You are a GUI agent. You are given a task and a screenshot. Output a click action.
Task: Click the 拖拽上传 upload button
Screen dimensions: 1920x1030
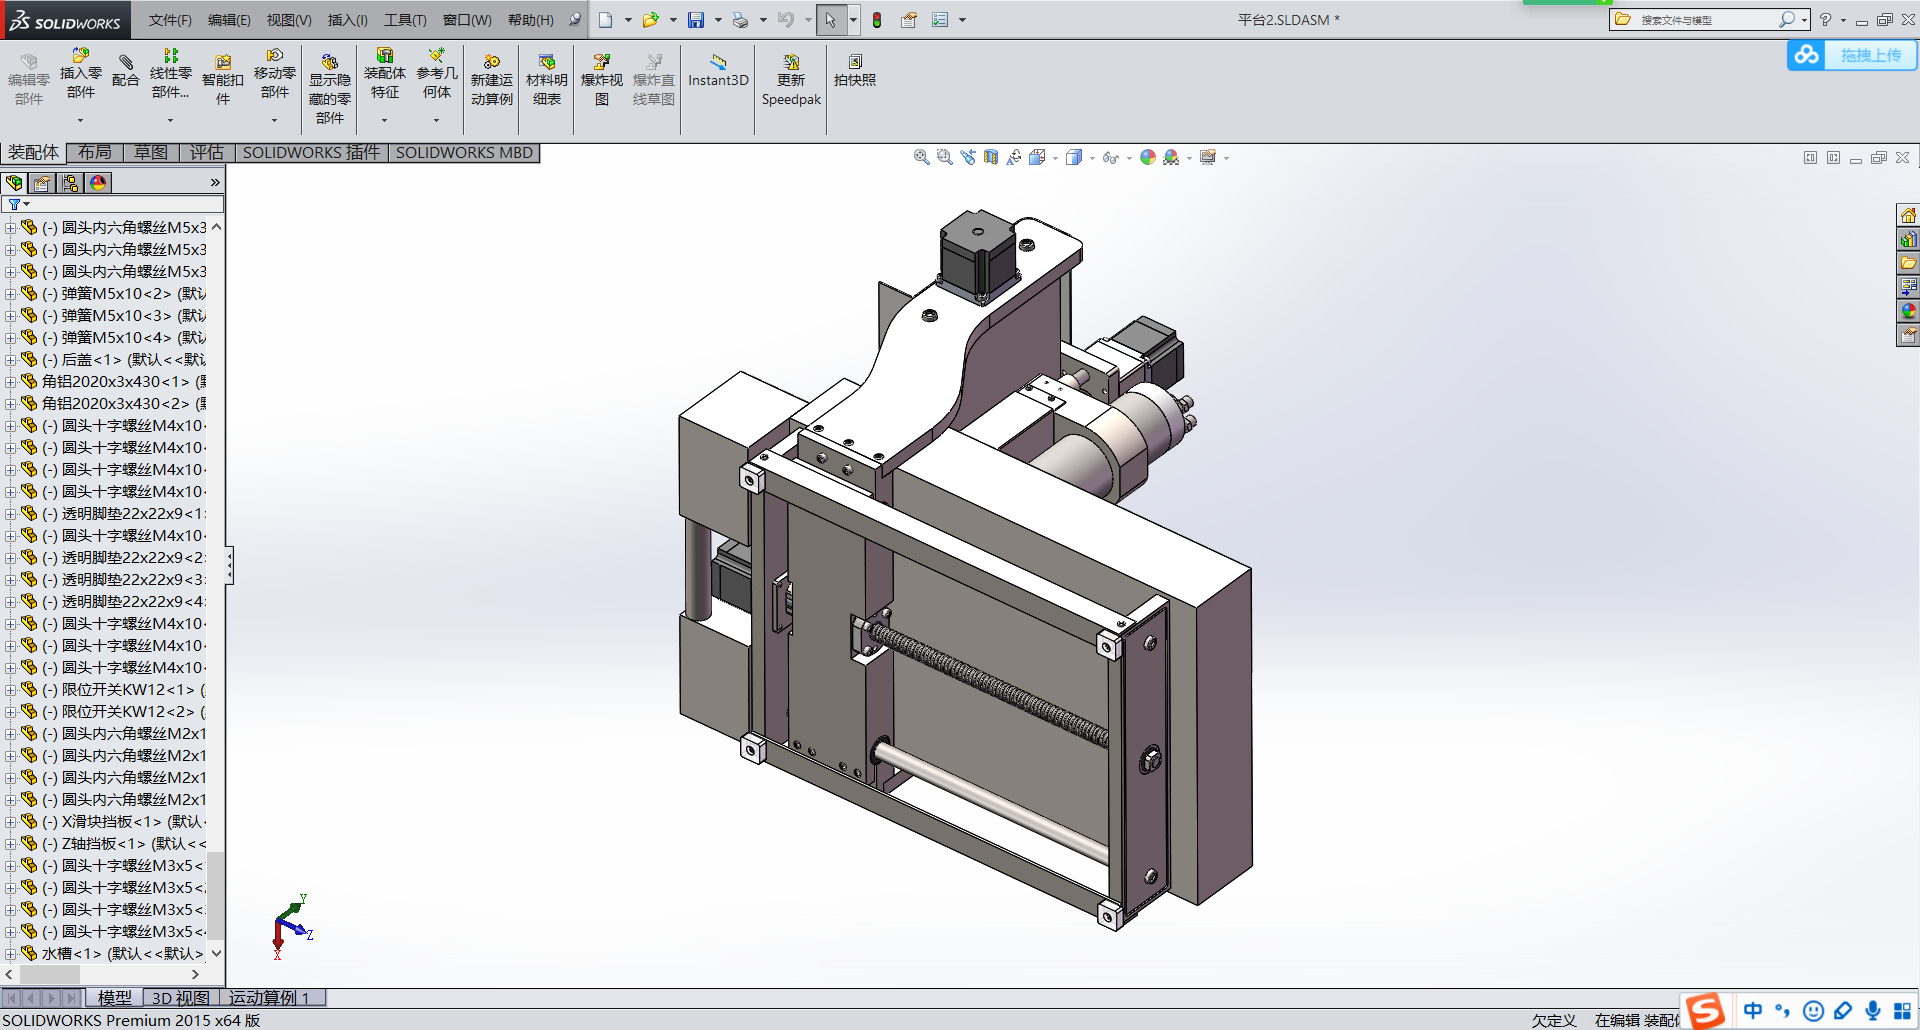click(x=1852, y=55)
